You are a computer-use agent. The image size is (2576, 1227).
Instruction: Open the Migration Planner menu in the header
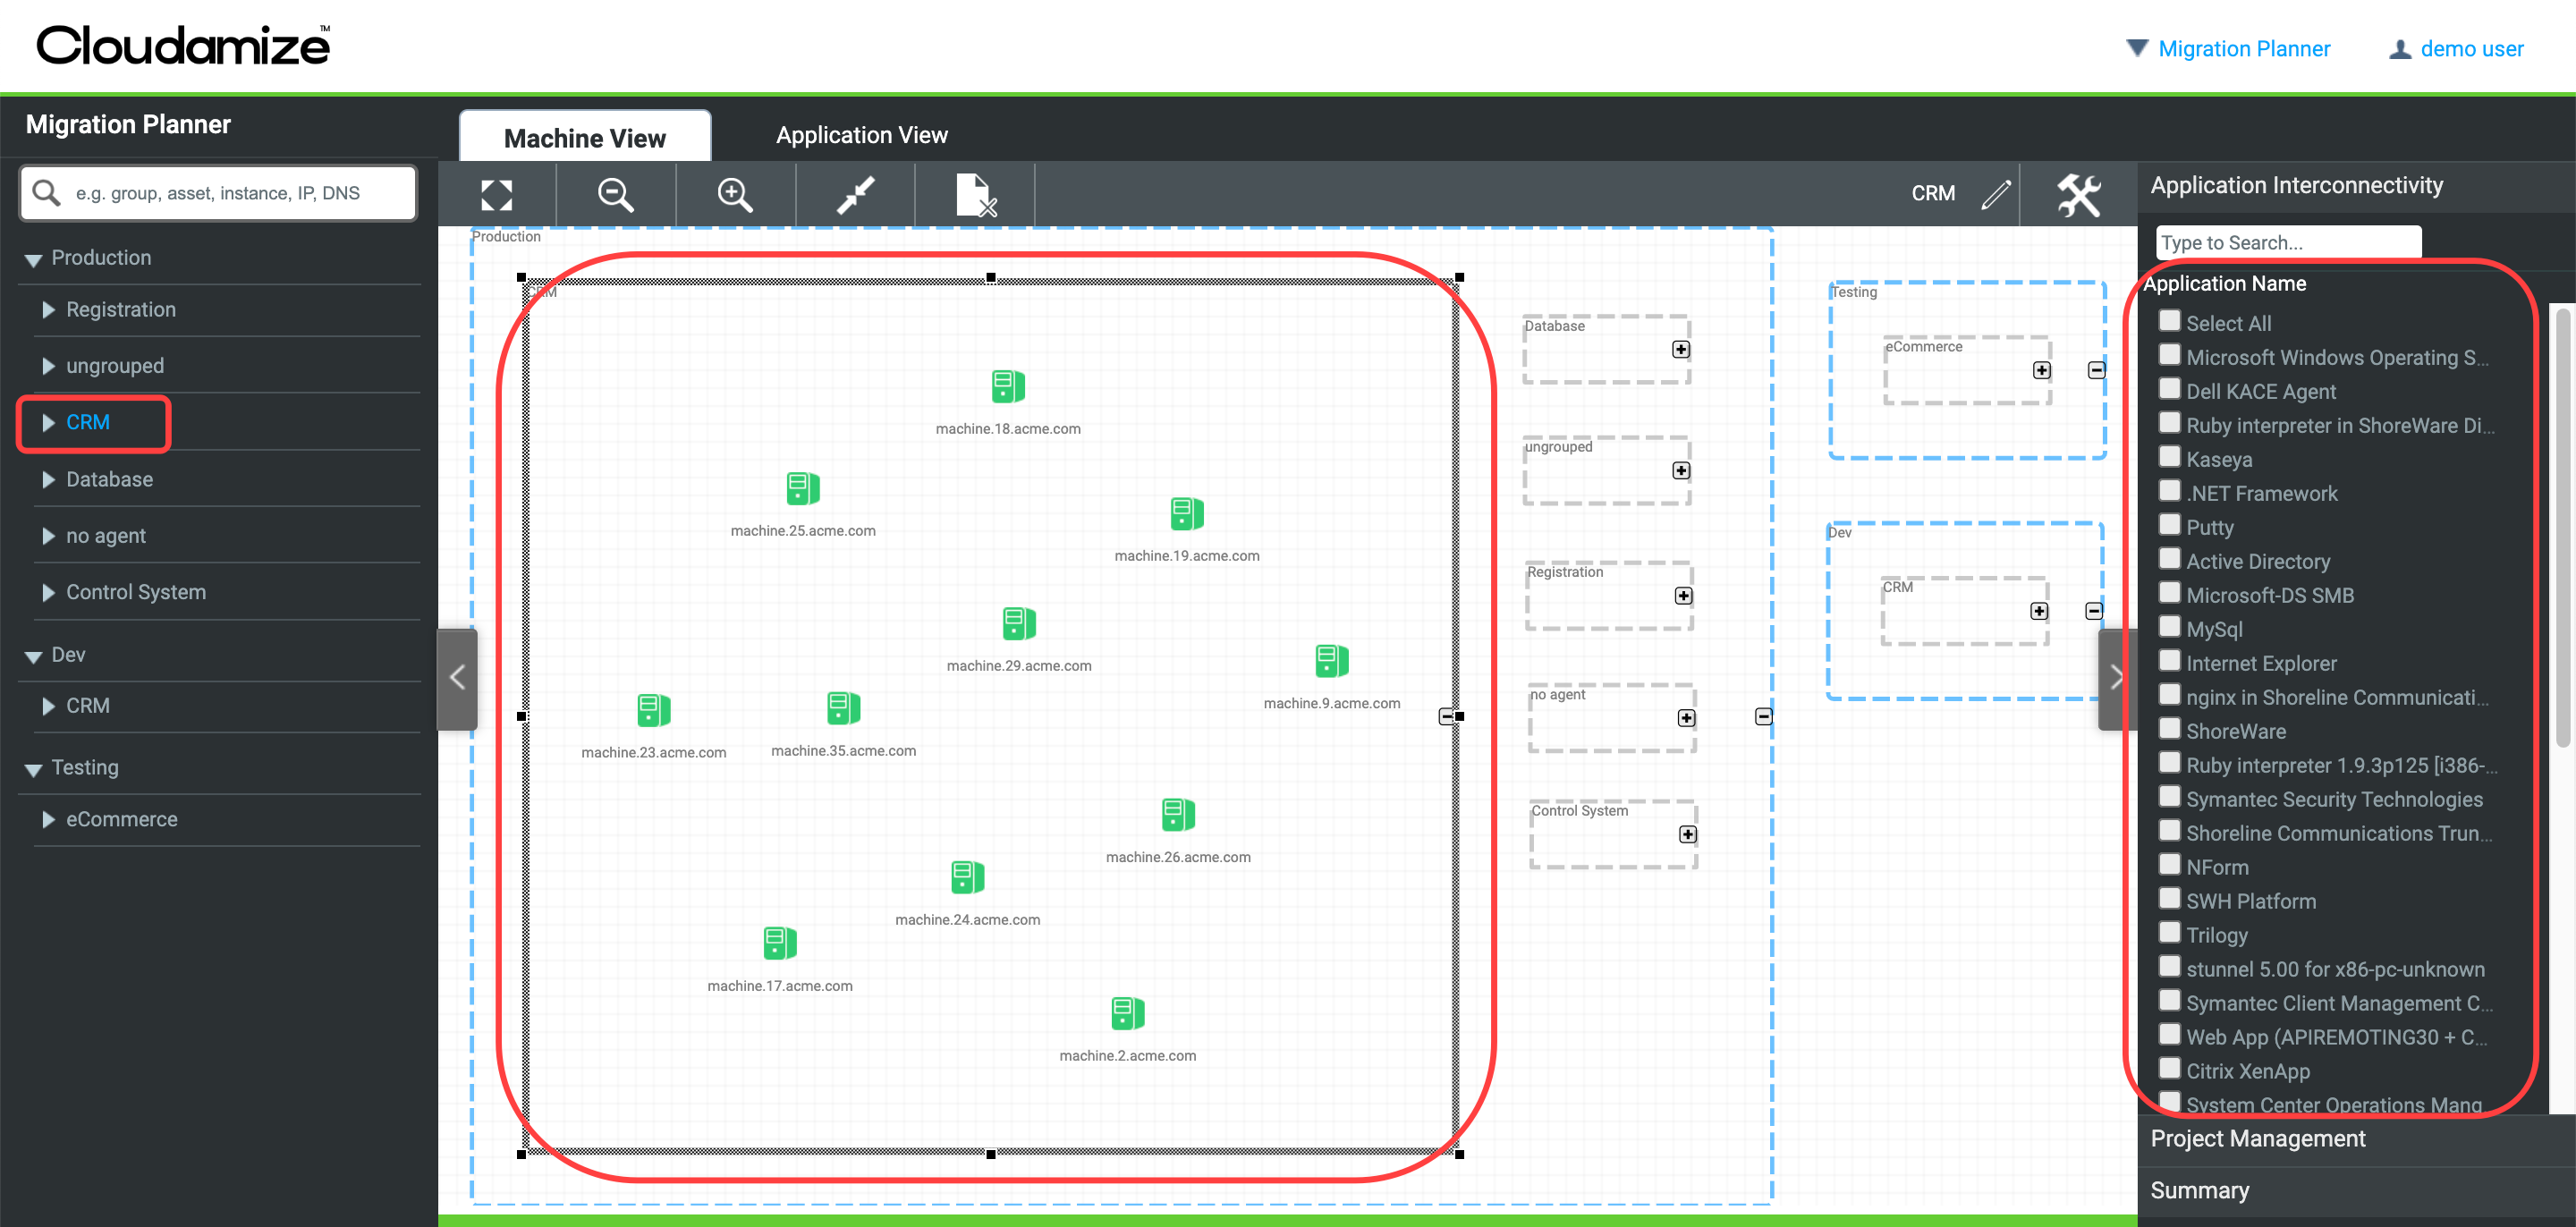pos(2245,48)
